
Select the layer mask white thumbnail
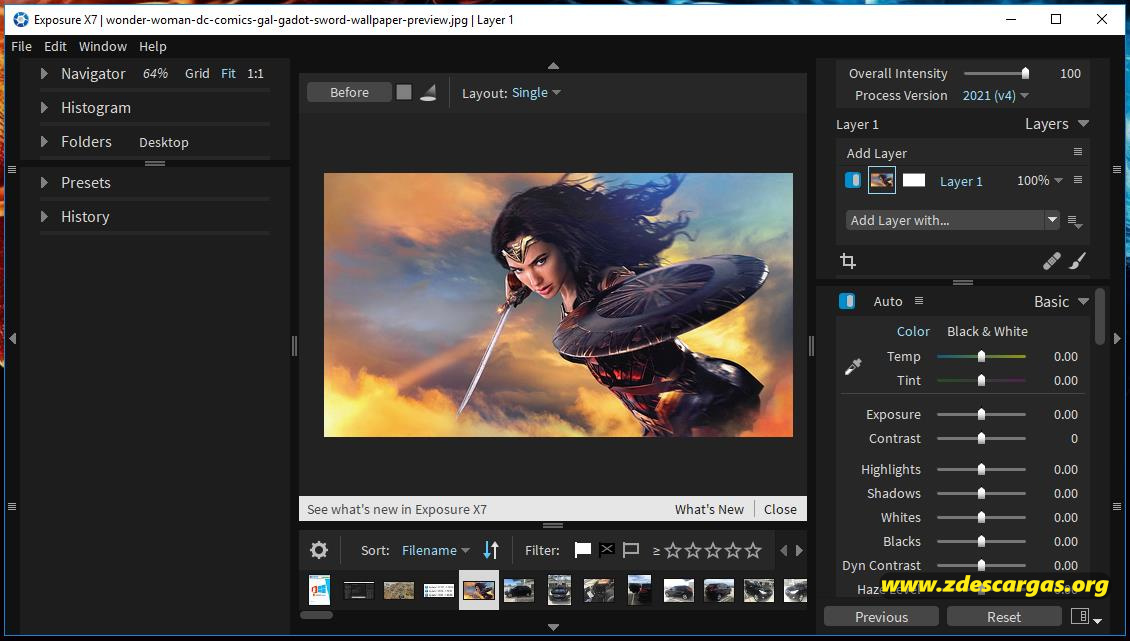click(x=914, y=180)
